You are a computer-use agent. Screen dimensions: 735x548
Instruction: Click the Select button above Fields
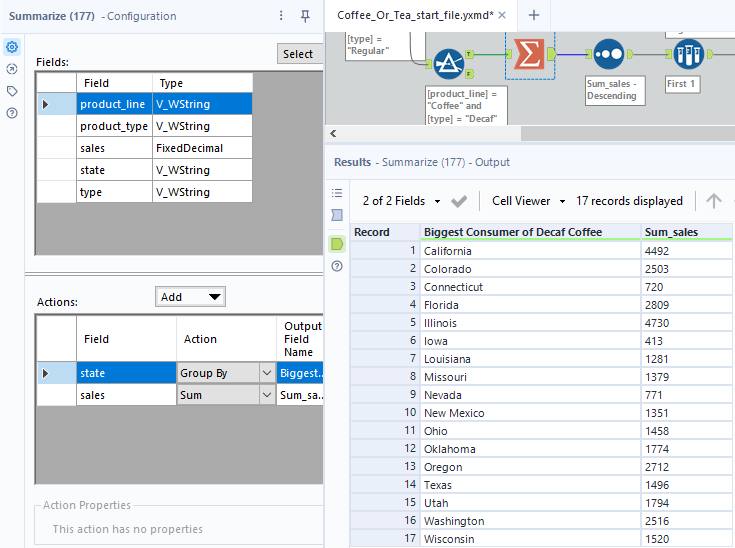300,54
